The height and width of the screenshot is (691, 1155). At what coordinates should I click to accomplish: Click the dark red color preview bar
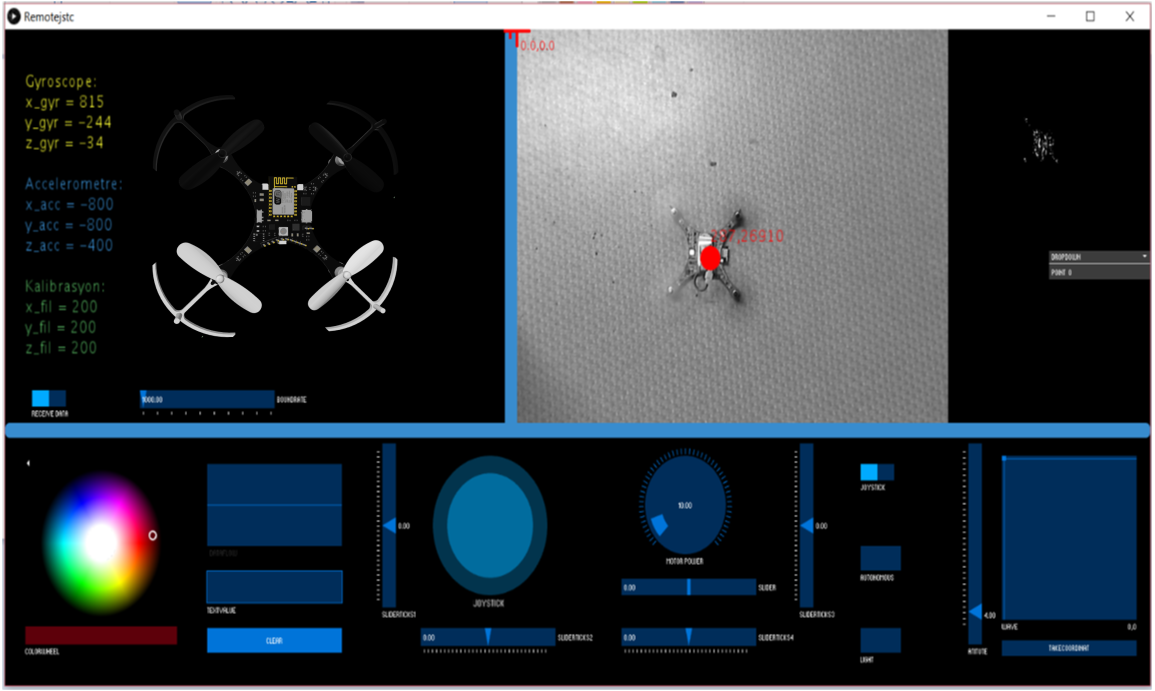click(101, 636)
